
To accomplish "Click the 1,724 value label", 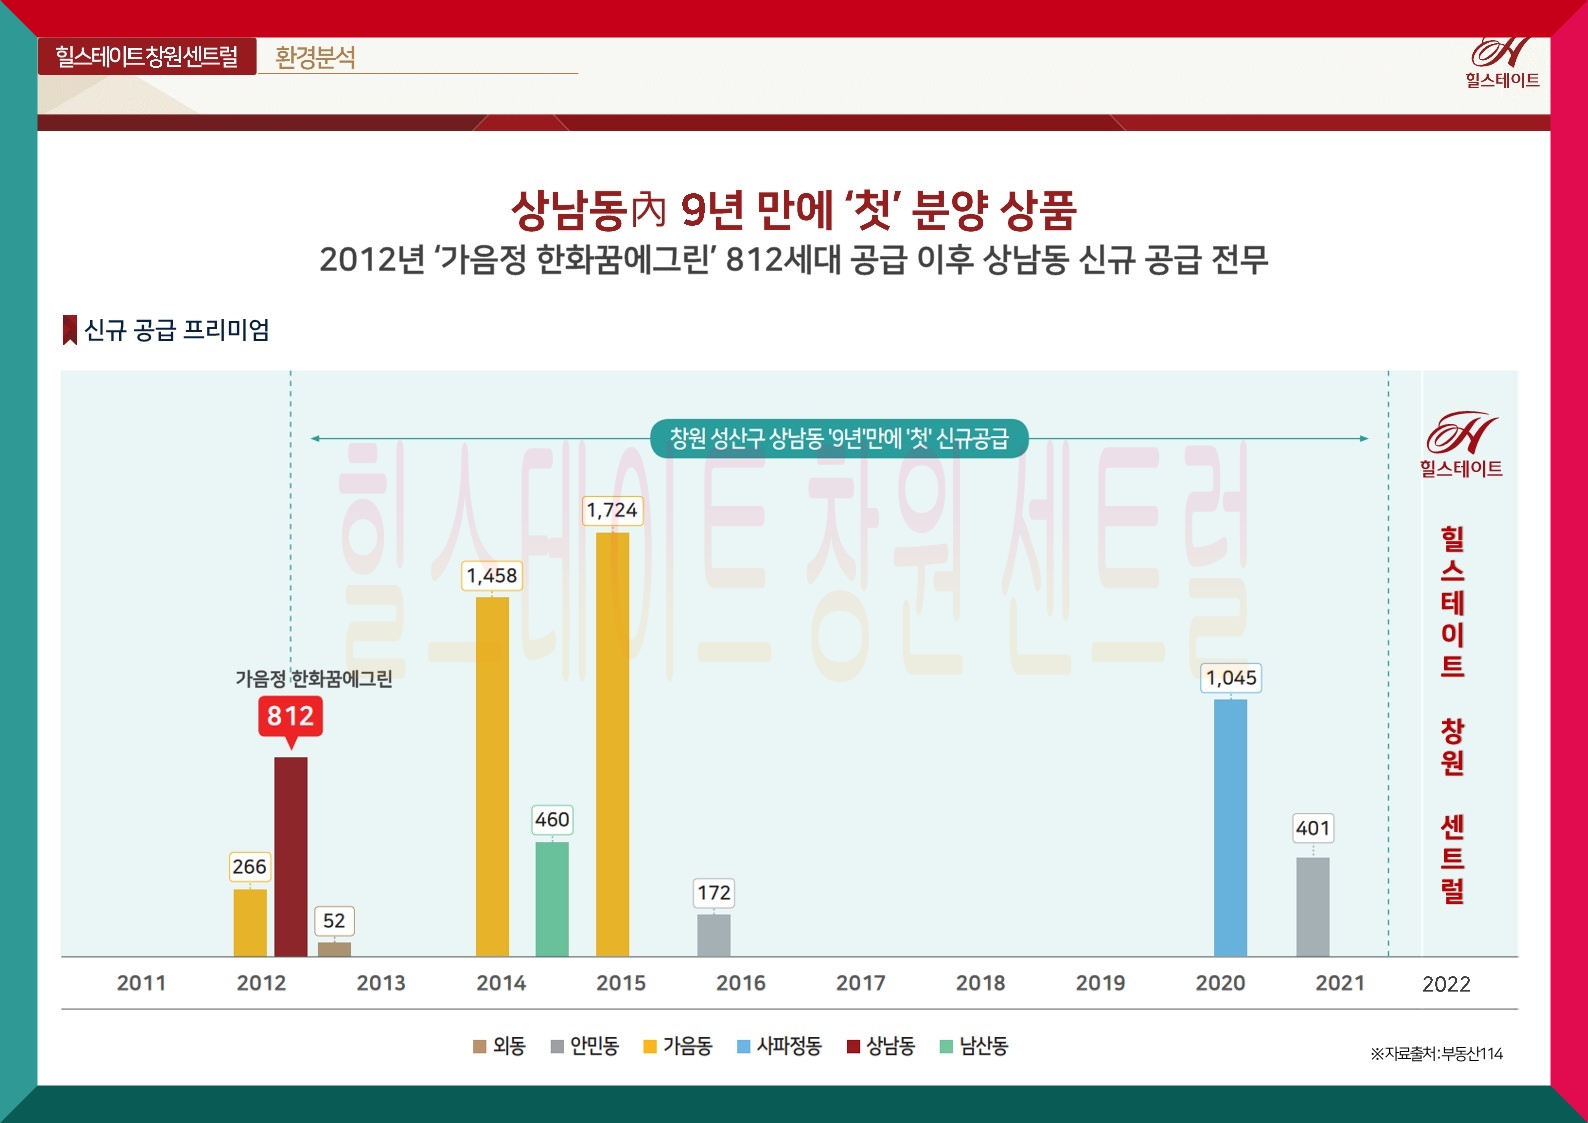I will click(x=612, y=510).
